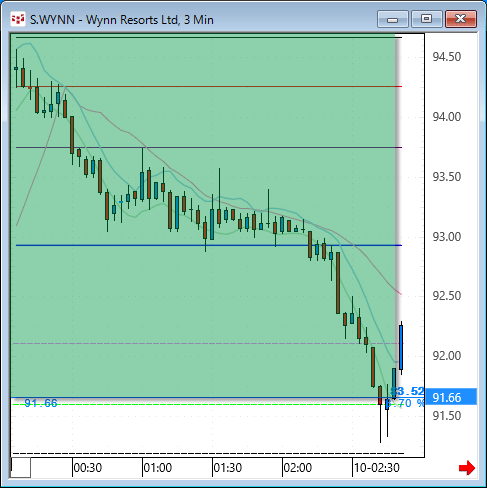Click the 93.50 price axis label
Viewport: 487px width, 488px height.
(x=447, y=177)
